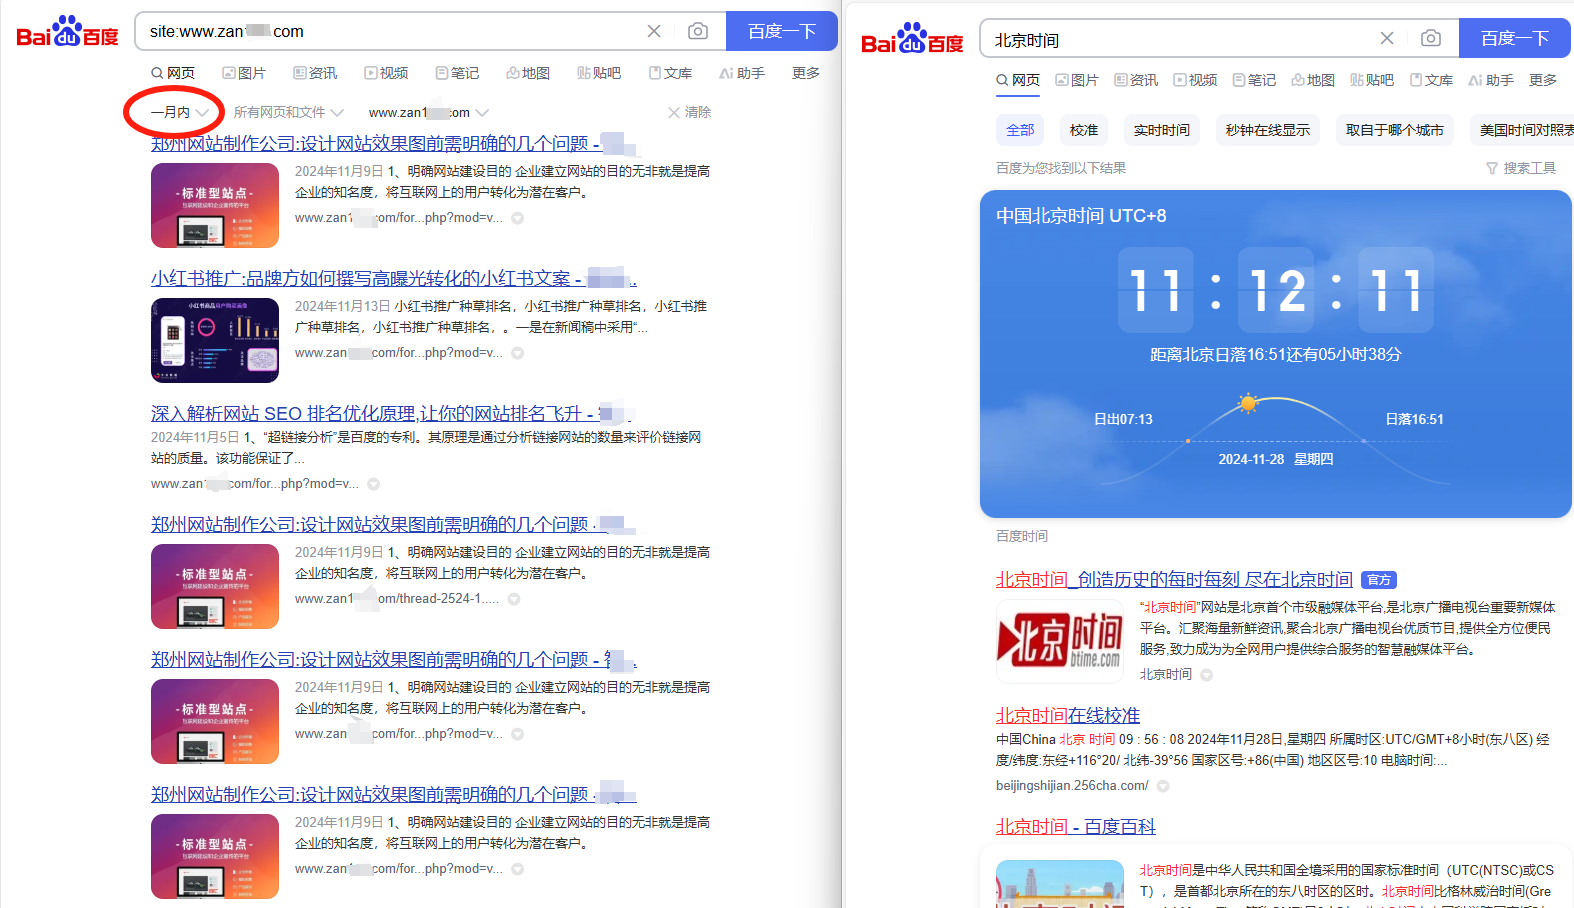Select 文库 tab in left window

(x=670, y=73)
